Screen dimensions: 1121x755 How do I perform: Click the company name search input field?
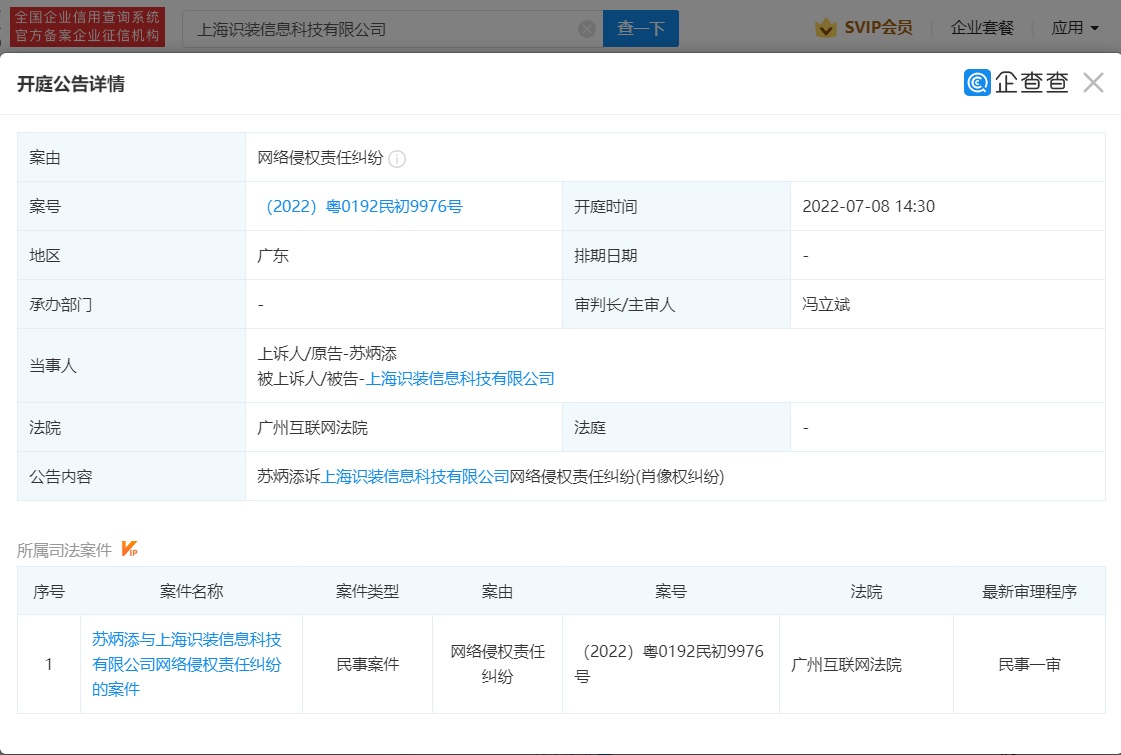click(x=380, y=29)
